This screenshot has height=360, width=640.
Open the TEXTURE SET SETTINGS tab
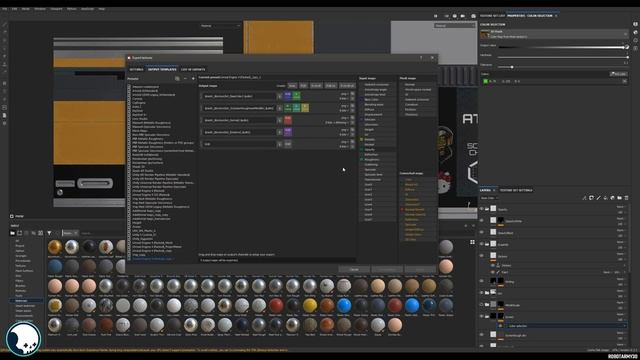pyautogui.click(x=516, y=190)
